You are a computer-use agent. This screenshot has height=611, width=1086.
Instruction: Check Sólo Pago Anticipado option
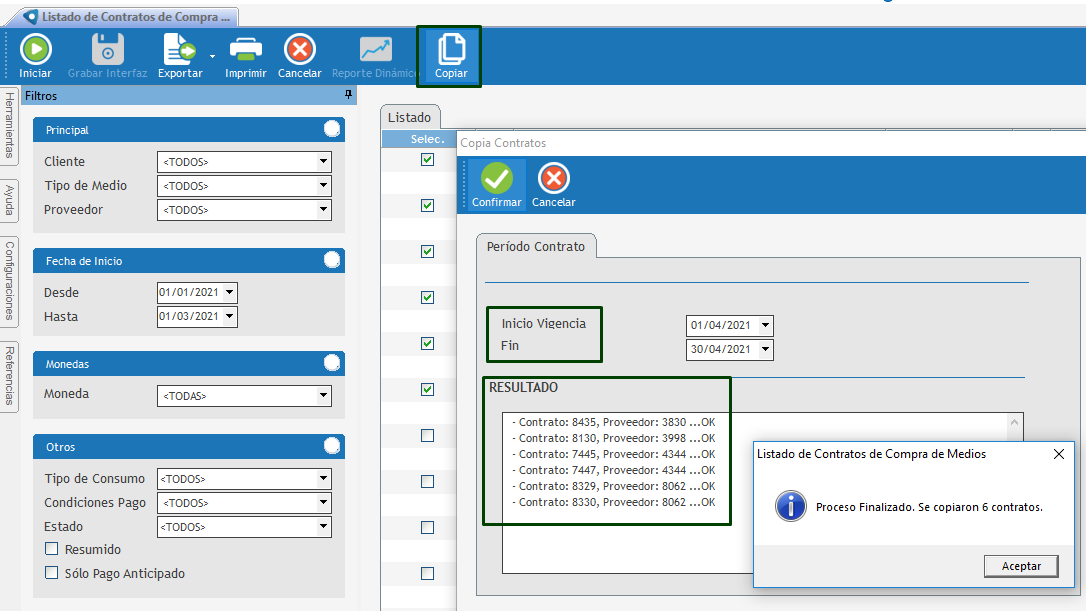point(52,573)
